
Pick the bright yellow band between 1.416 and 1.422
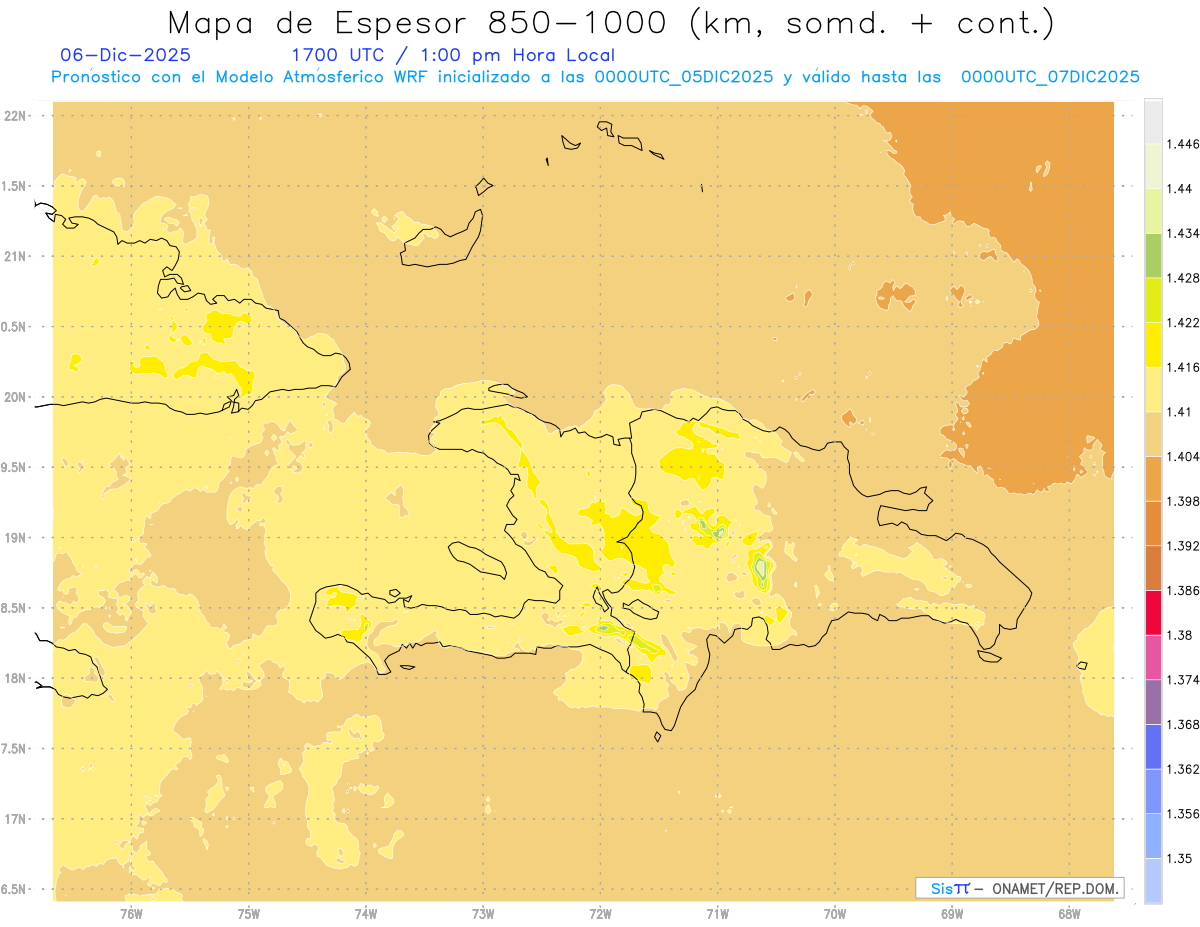coord(1153,345)
